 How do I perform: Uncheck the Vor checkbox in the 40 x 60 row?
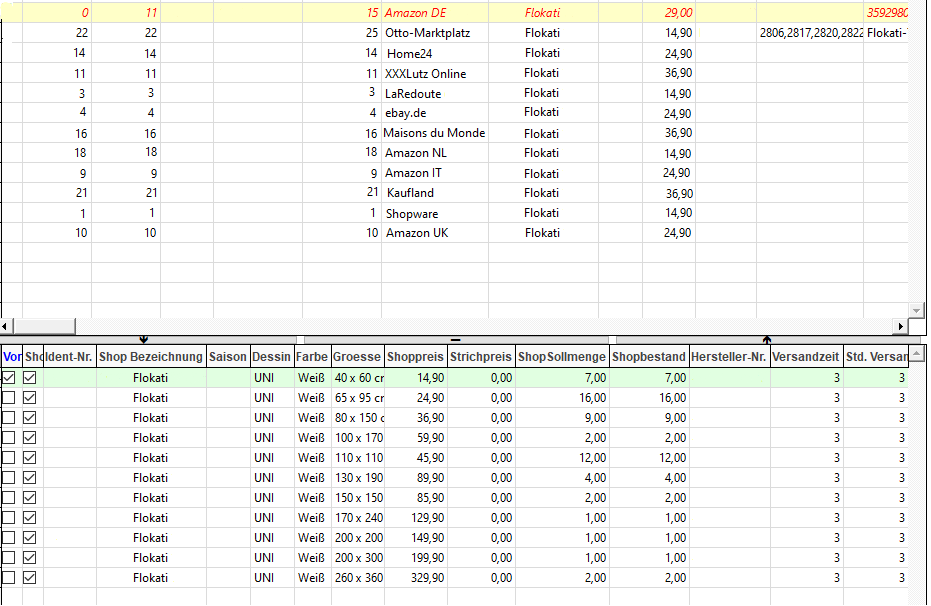[x=9, y=377]
